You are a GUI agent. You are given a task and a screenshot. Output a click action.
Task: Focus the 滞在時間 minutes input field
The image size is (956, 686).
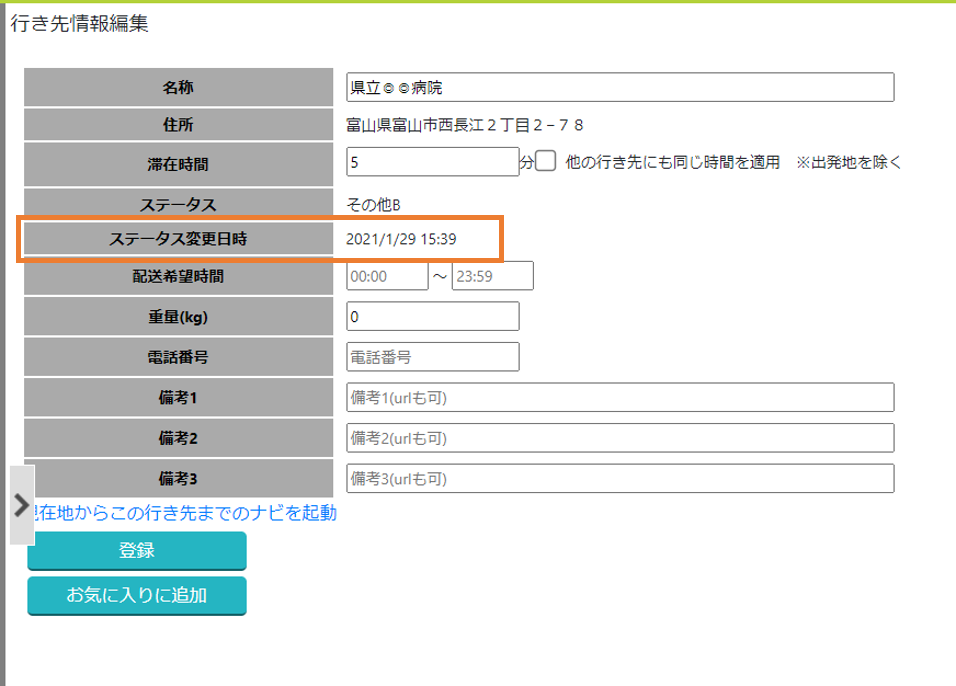pyautogui.click(x=432, y=161)
